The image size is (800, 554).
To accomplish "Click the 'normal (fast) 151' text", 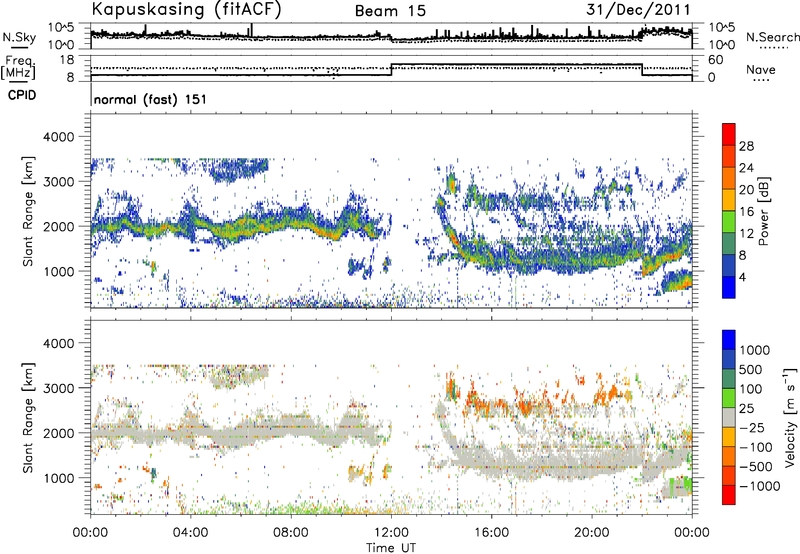I will coord(150,99).
